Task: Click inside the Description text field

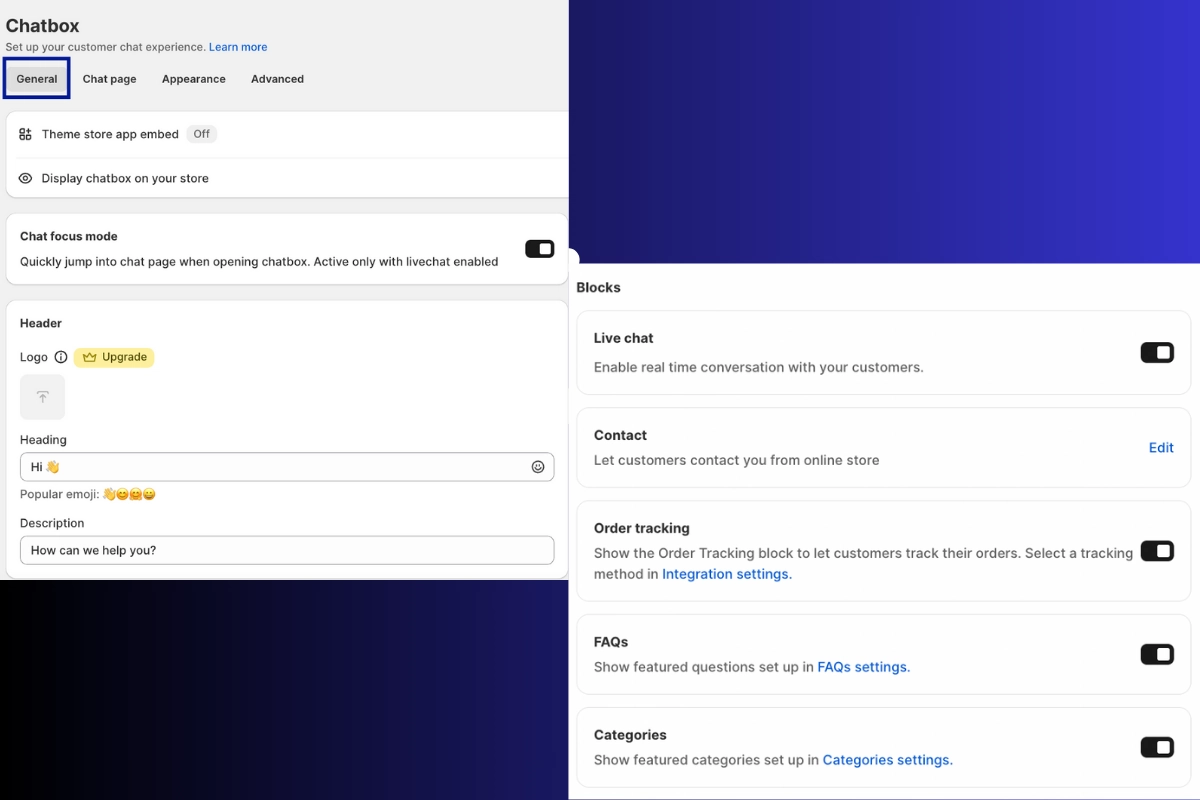Action: [x=287, y=550]
